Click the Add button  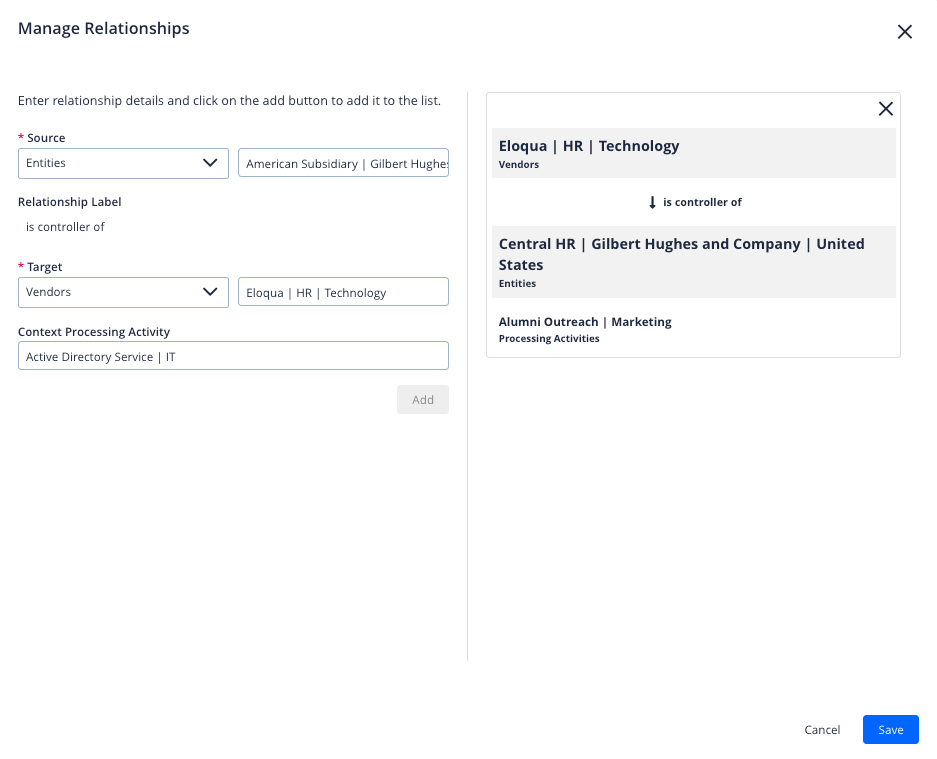coord(422,400)
